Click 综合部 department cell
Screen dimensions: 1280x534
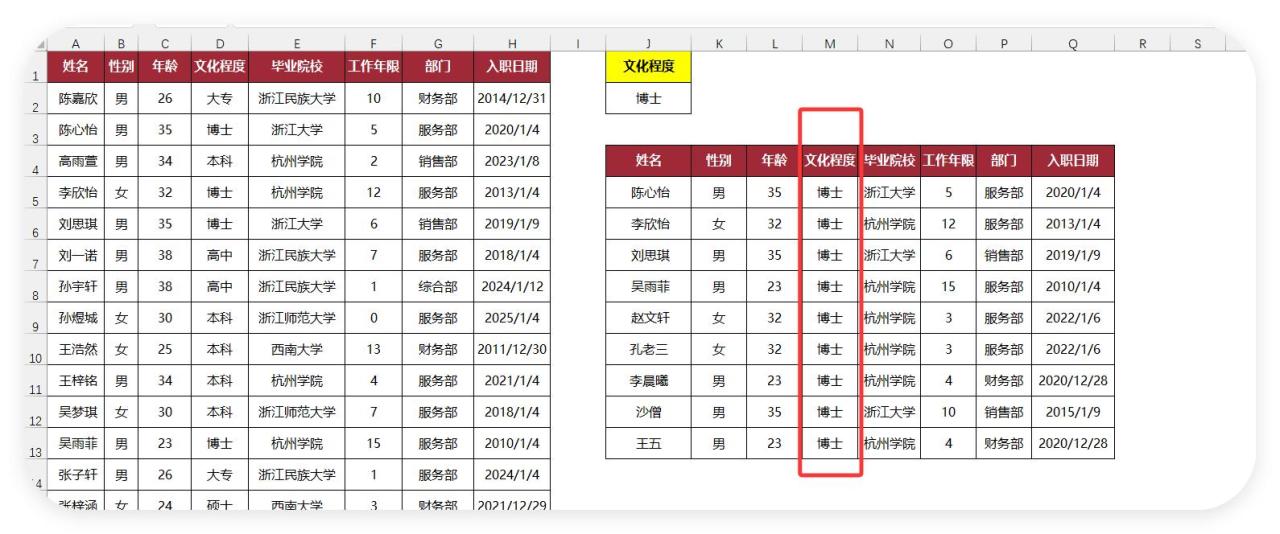click(438, 286)
